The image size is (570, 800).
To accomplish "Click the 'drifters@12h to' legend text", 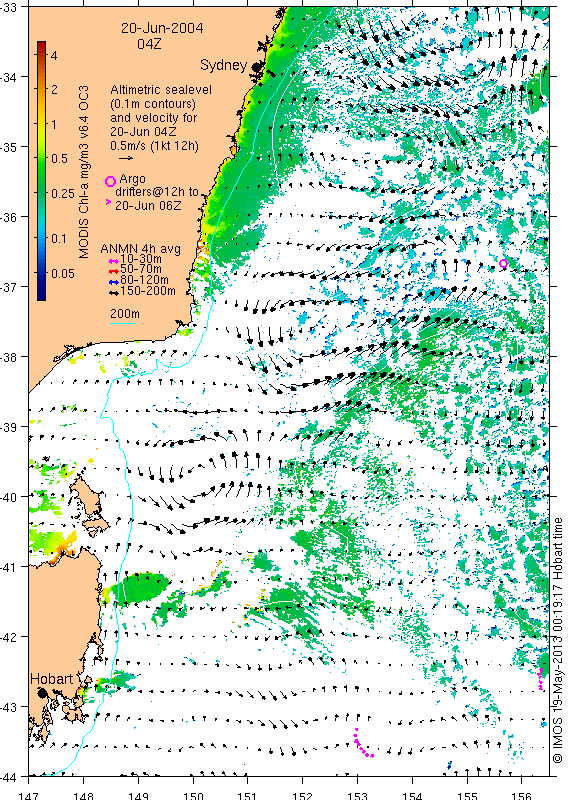I will 157,192.
